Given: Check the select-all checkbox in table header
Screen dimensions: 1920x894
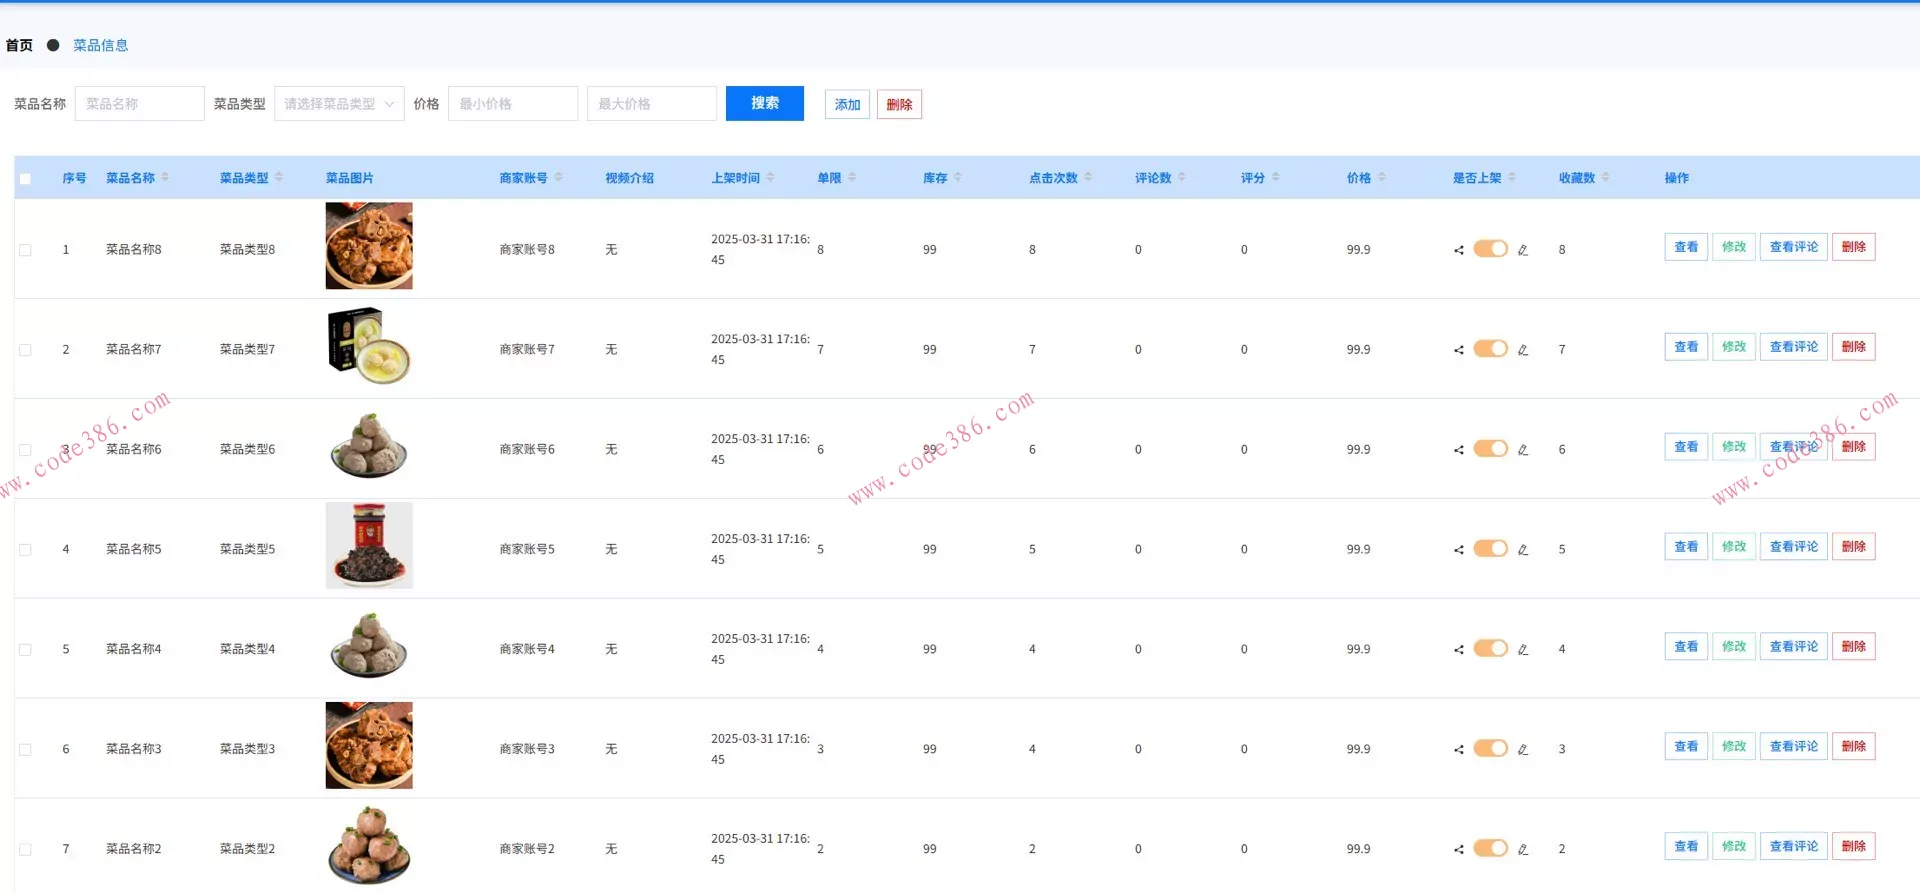Looking at the screenshot, I should [25, 179].
